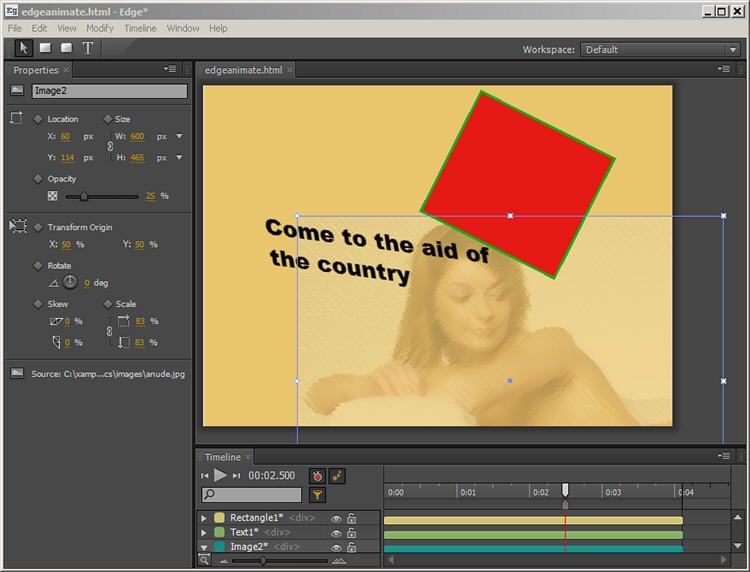Open the height unit dropdown arrow

pyautogui.click(x=179, y=157)
